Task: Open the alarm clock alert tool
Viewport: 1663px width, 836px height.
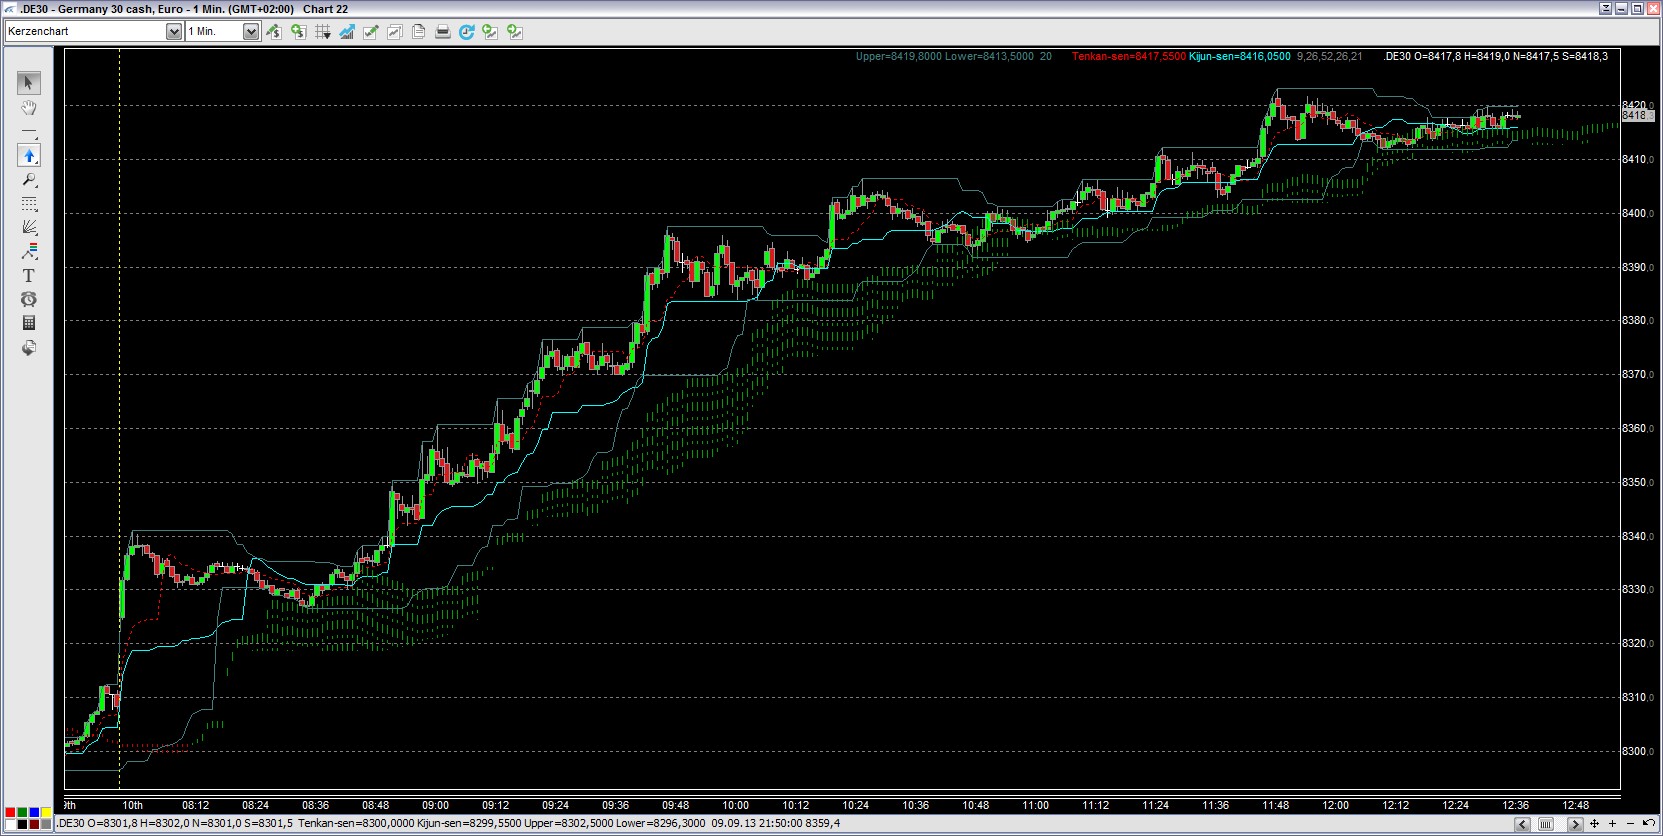Action: (29, 300)
